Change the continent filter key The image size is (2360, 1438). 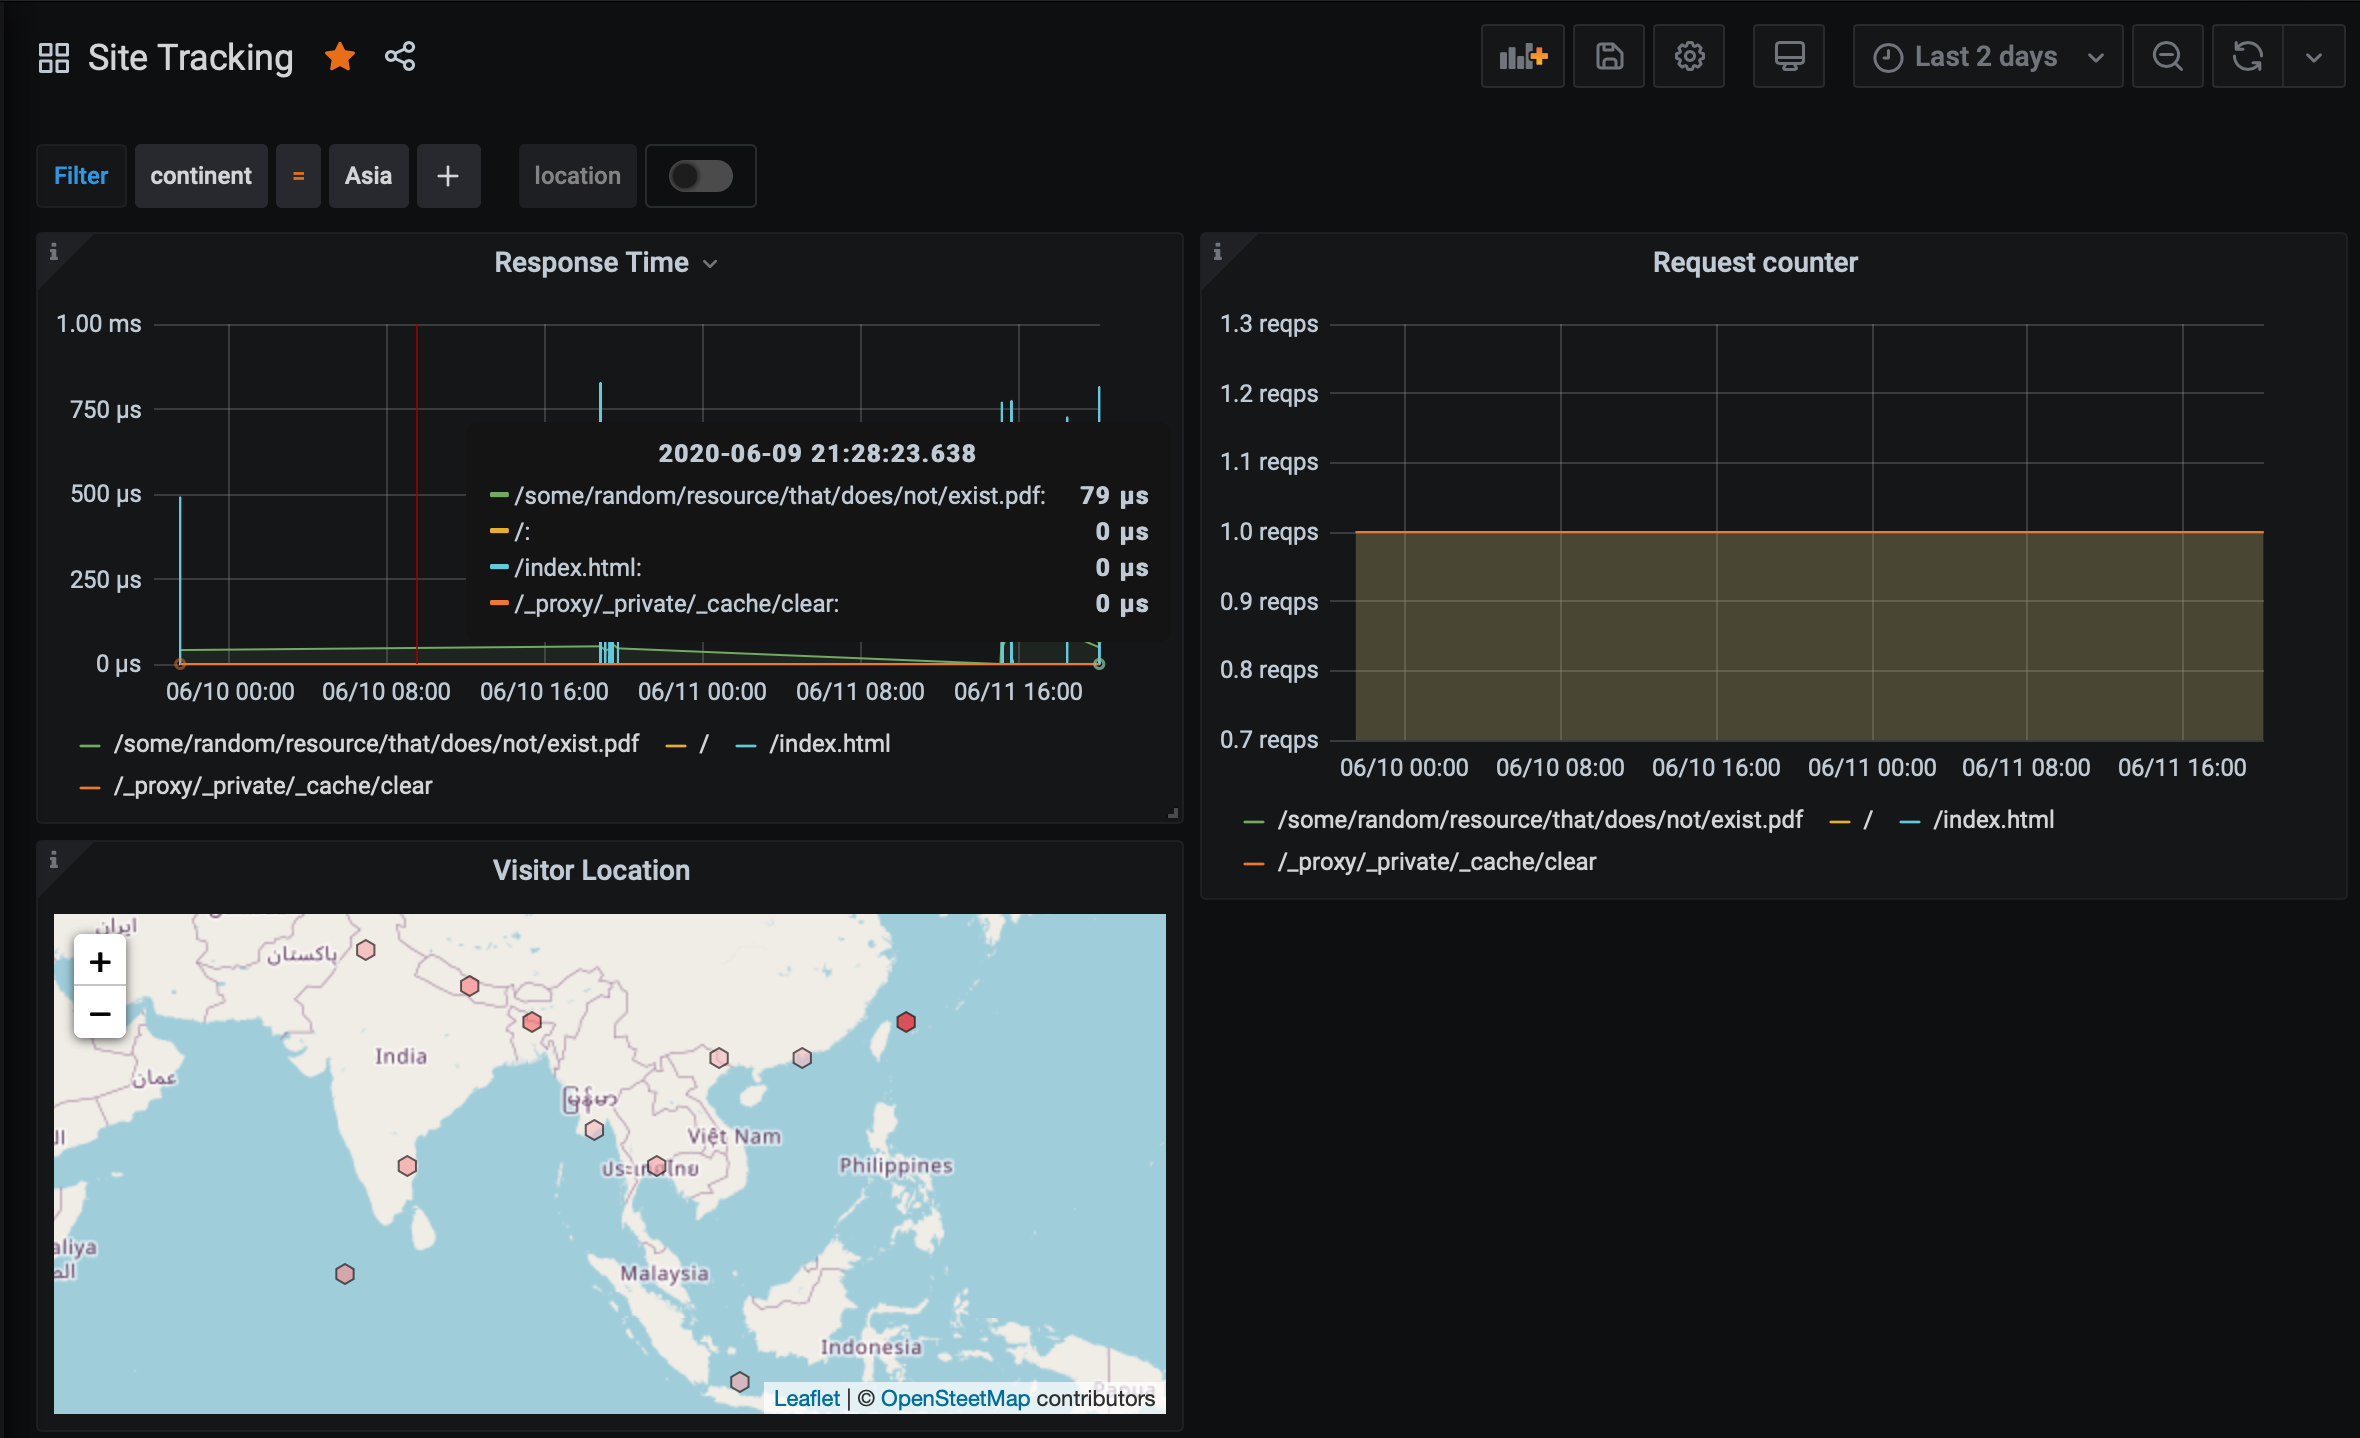tap(201, 176)
